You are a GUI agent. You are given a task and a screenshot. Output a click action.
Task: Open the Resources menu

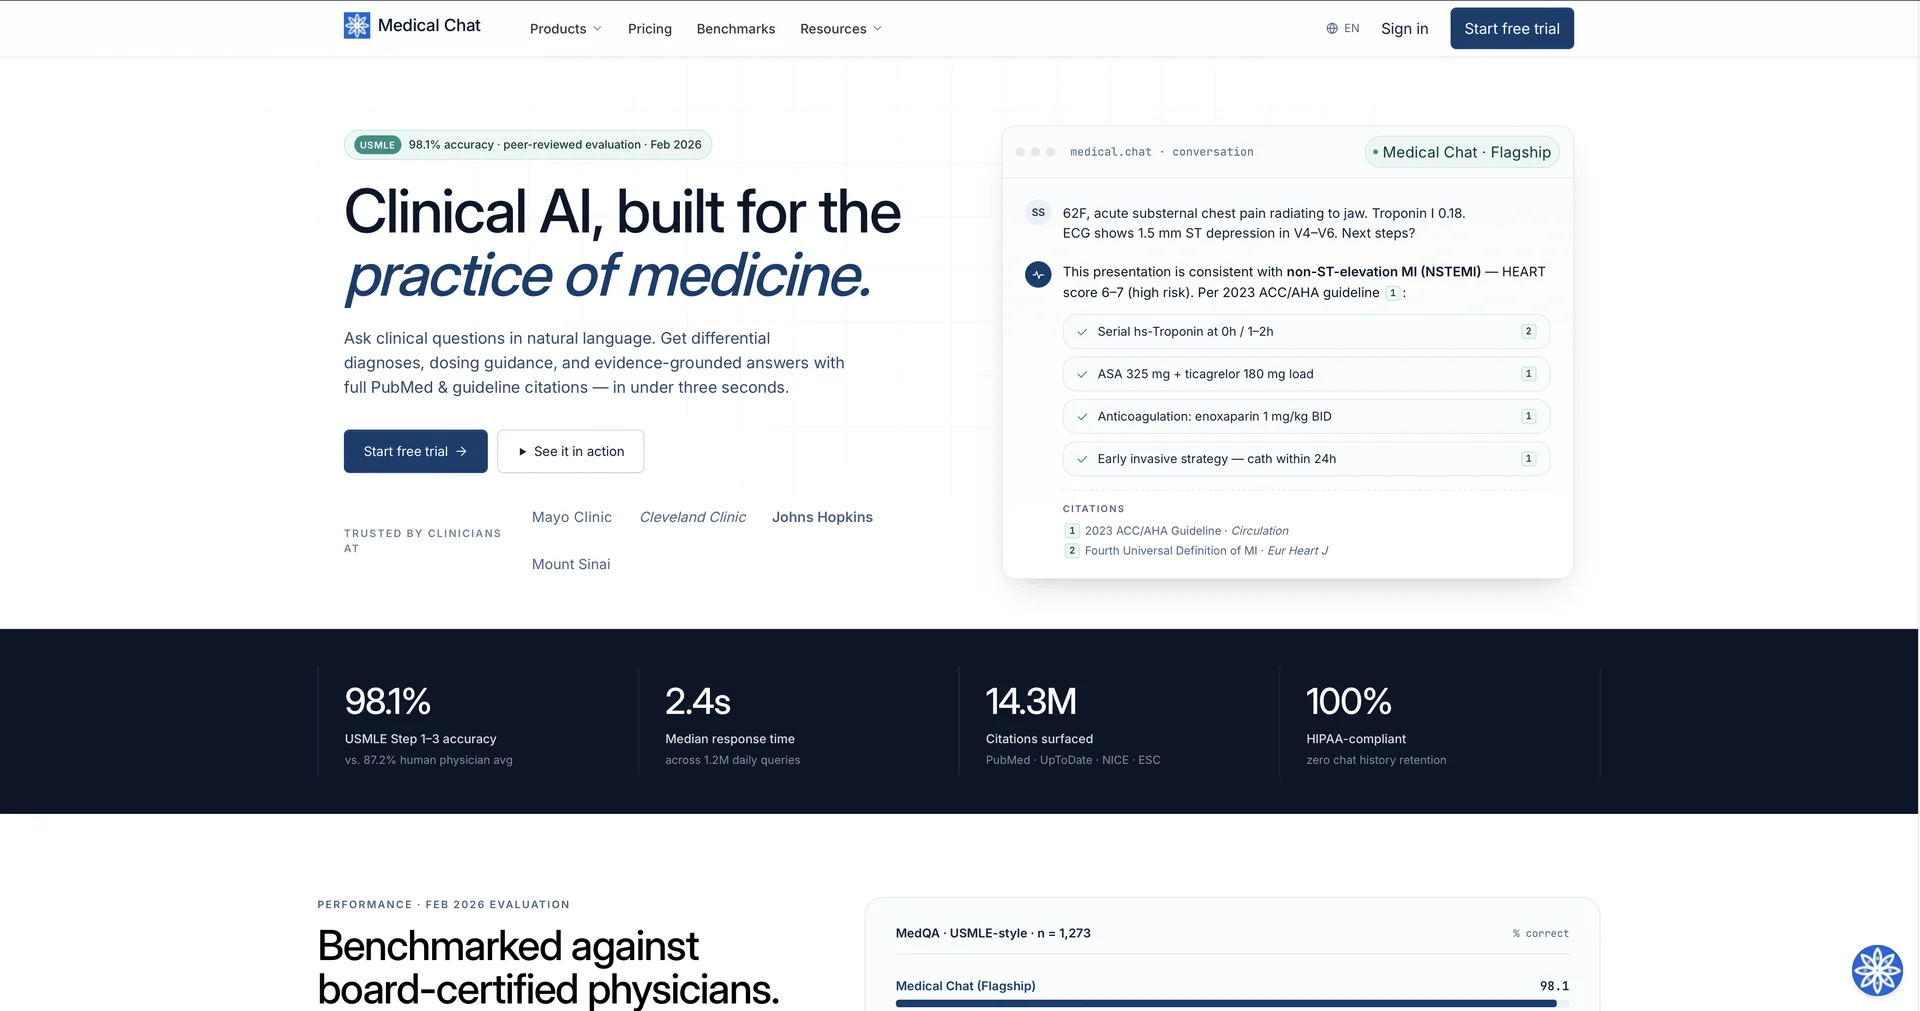tap(841, 29)
